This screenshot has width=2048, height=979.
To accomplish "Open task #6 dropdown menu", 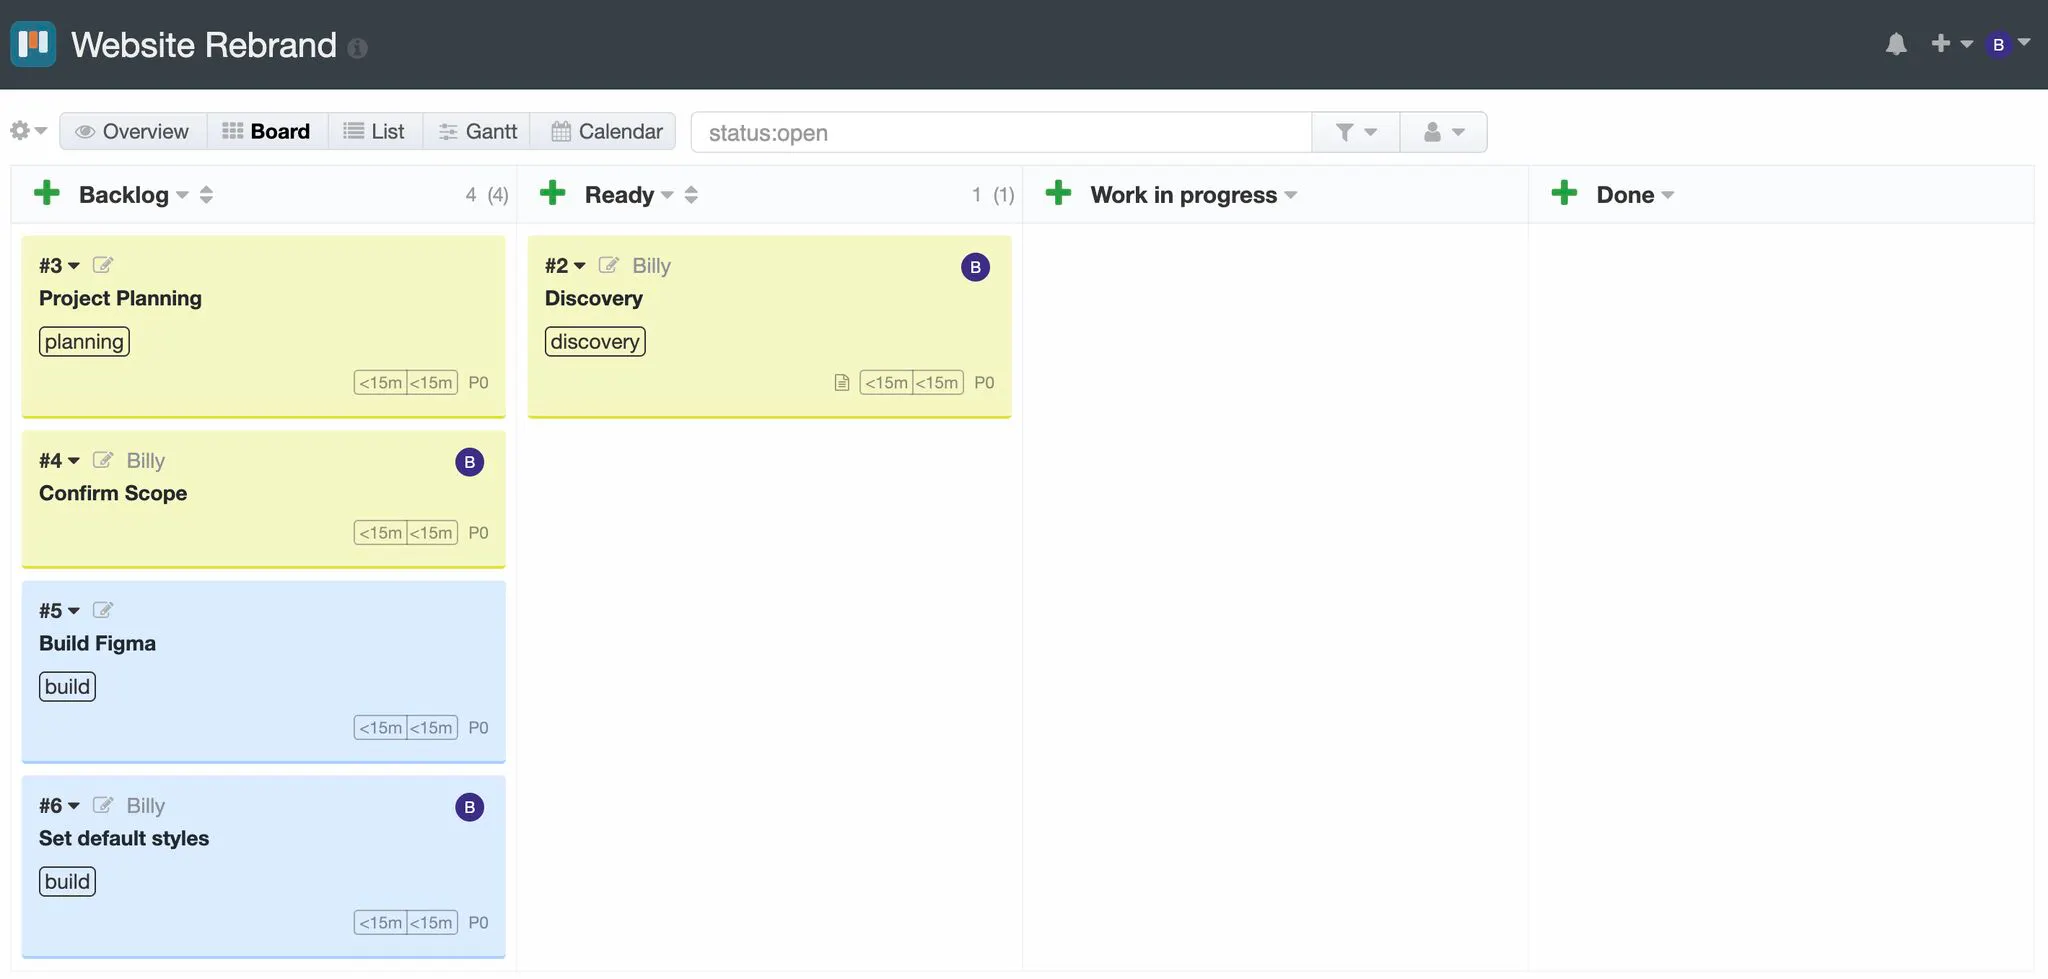I will click(x=59, y=805).
